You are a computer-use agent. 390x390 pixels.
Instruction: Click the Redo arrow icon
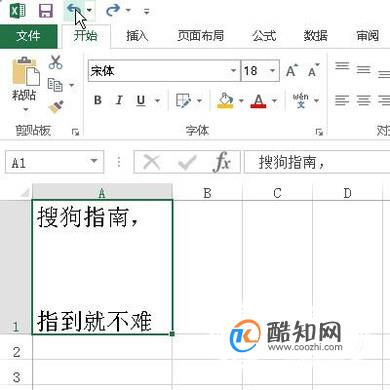point(113,11)
